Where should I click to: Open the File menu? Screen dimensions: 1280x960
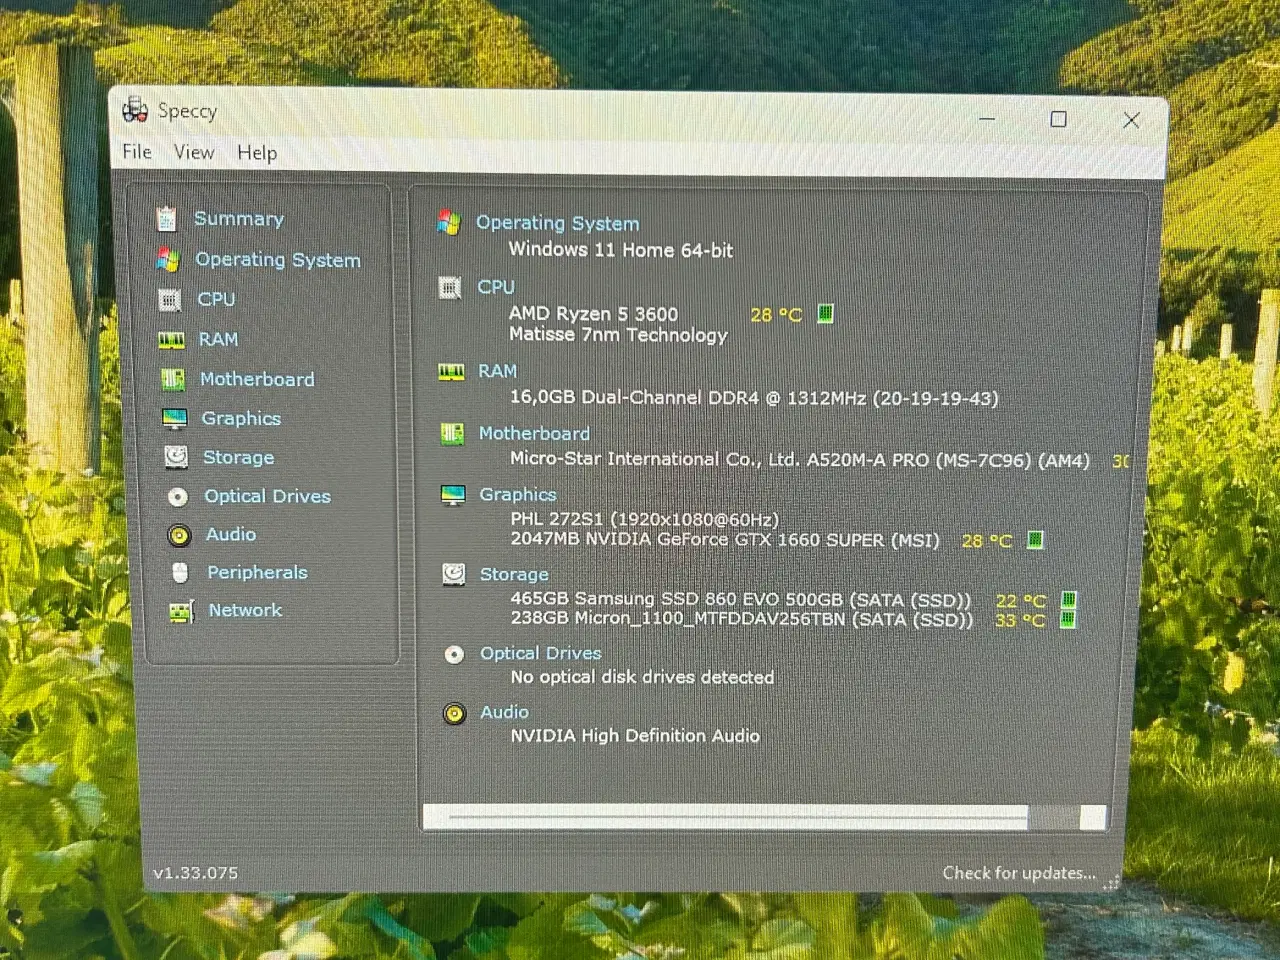(137, 152)
